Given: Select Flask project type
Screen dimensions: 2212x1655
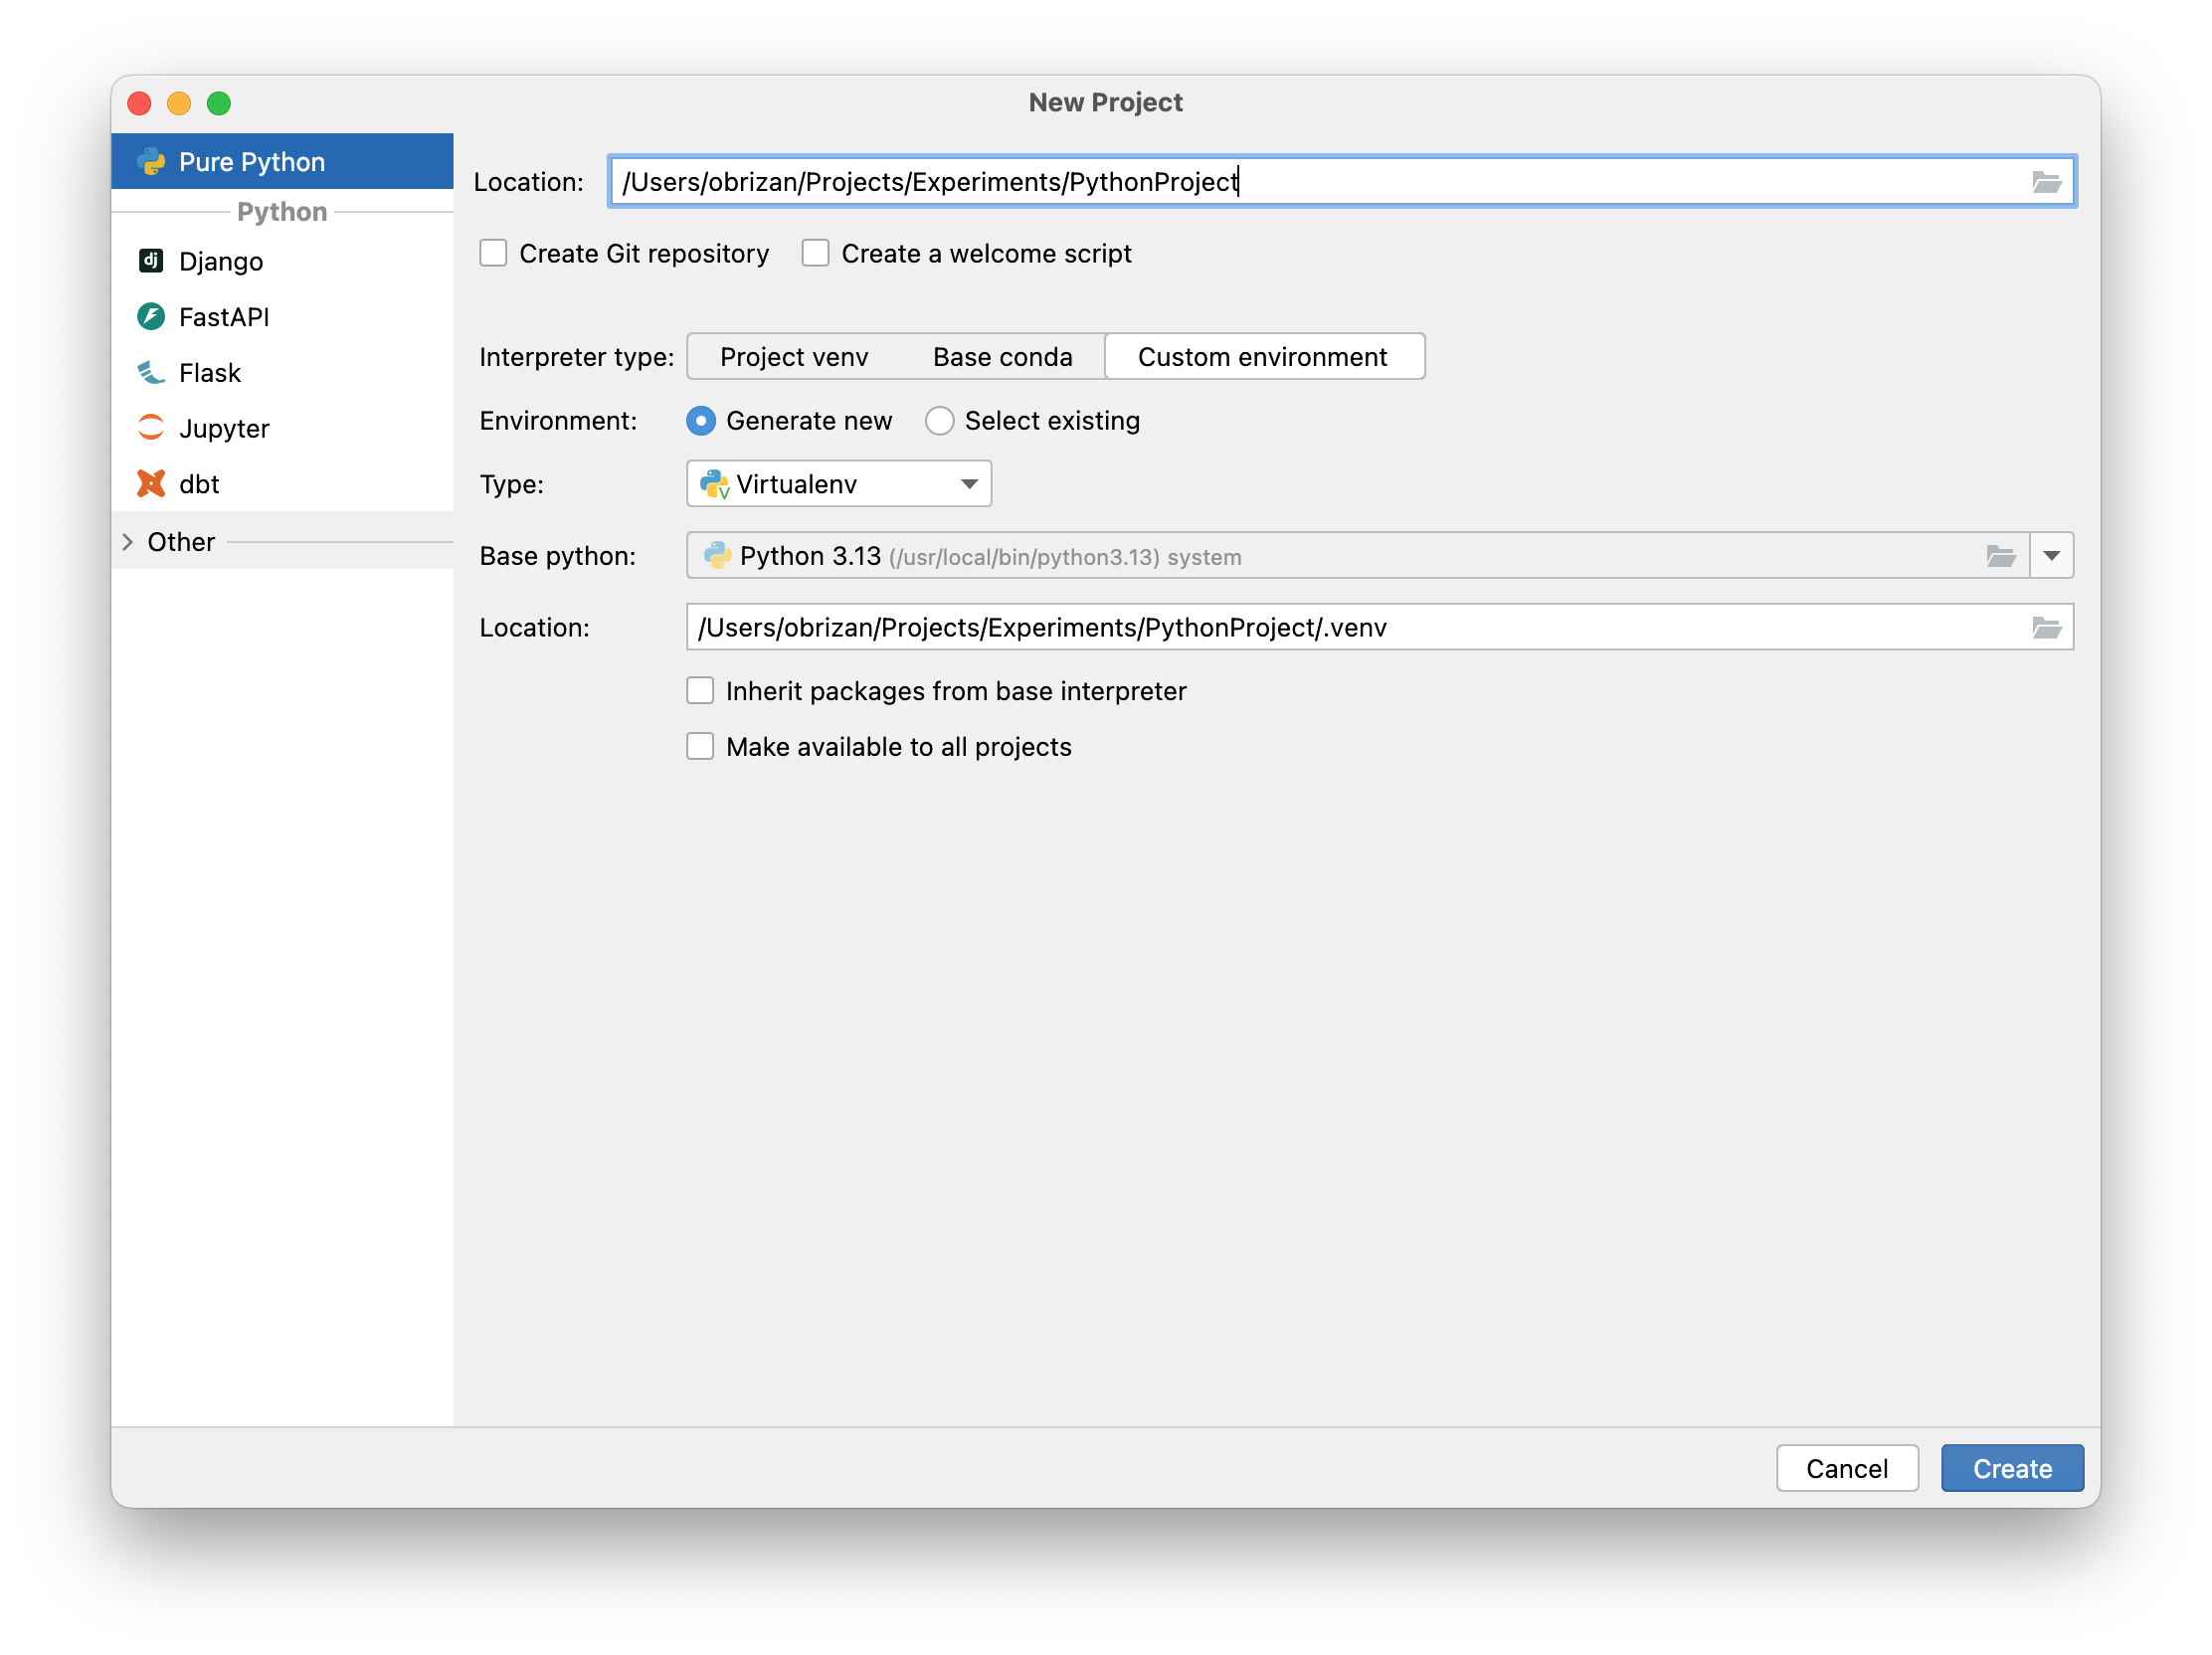Looking at the screenshot, I should pyautogui.click(x=282, y=373).
